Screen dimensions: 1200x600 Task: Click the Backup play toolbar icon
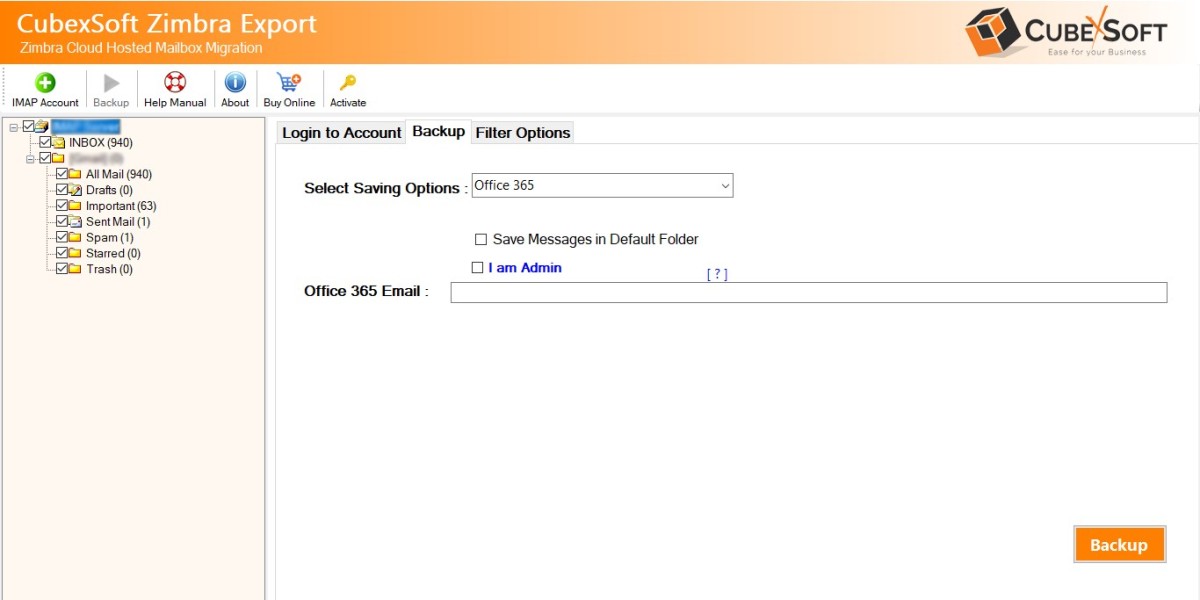111,83
